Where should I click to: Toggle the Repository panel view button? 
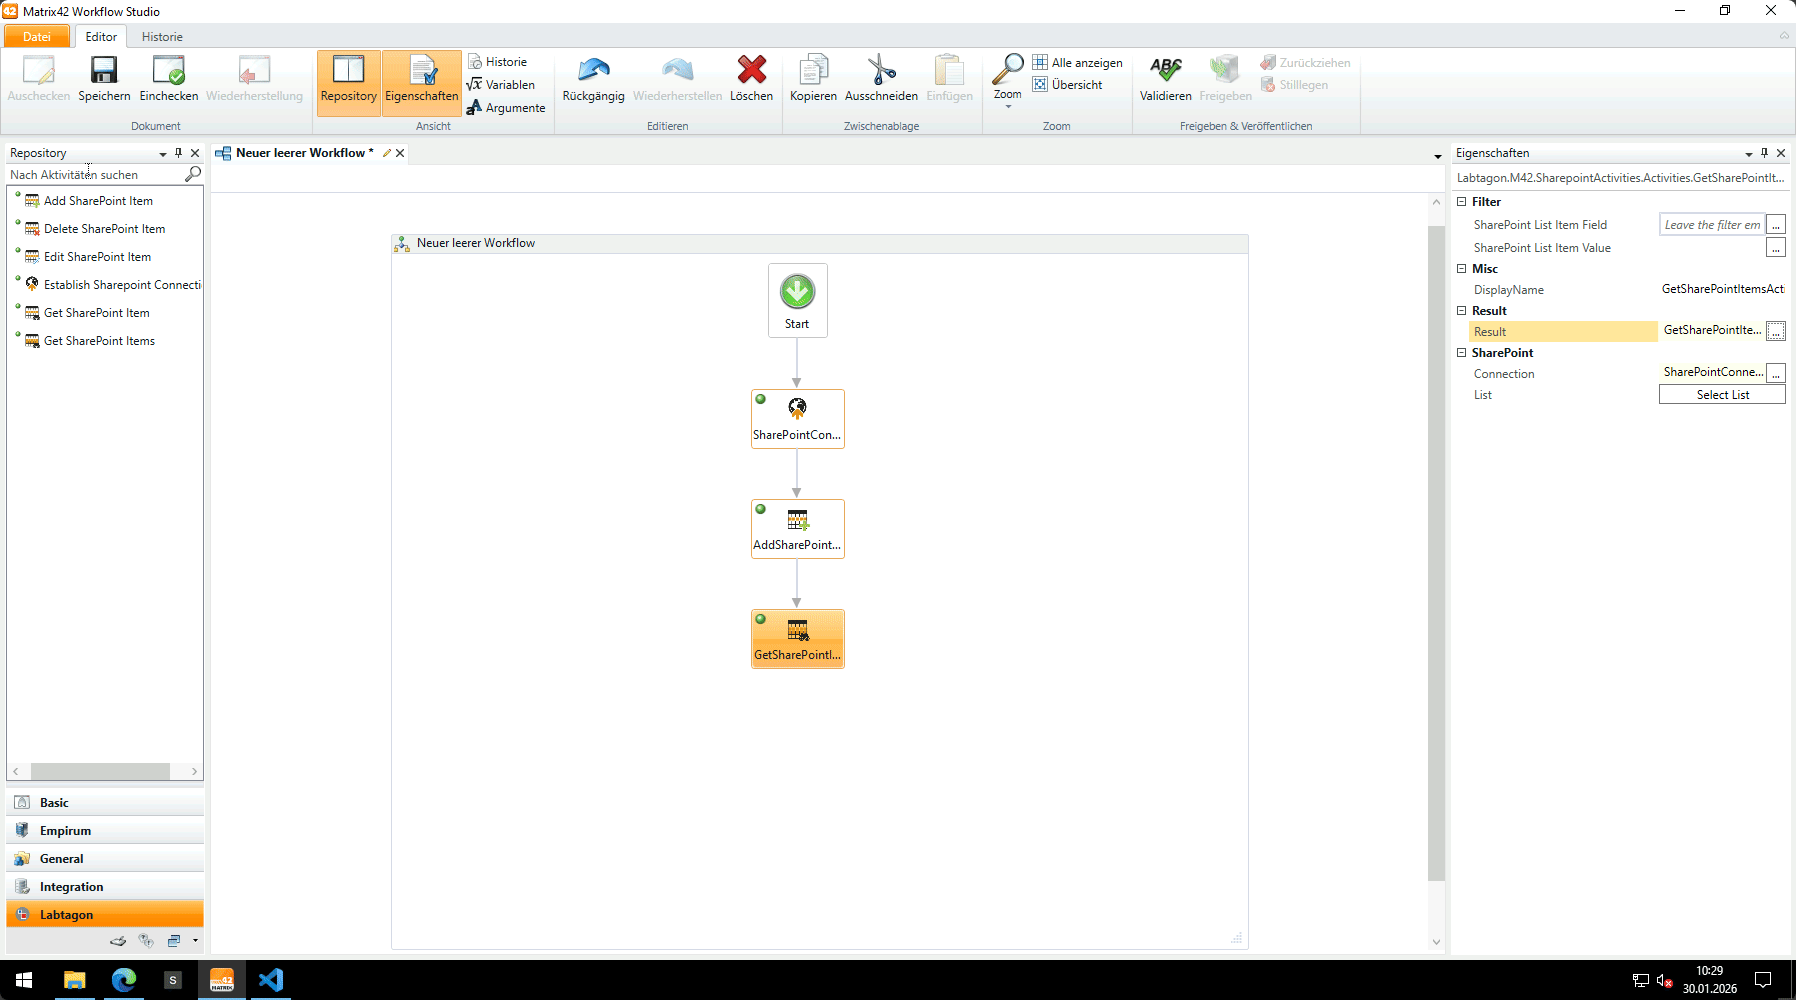348,80
